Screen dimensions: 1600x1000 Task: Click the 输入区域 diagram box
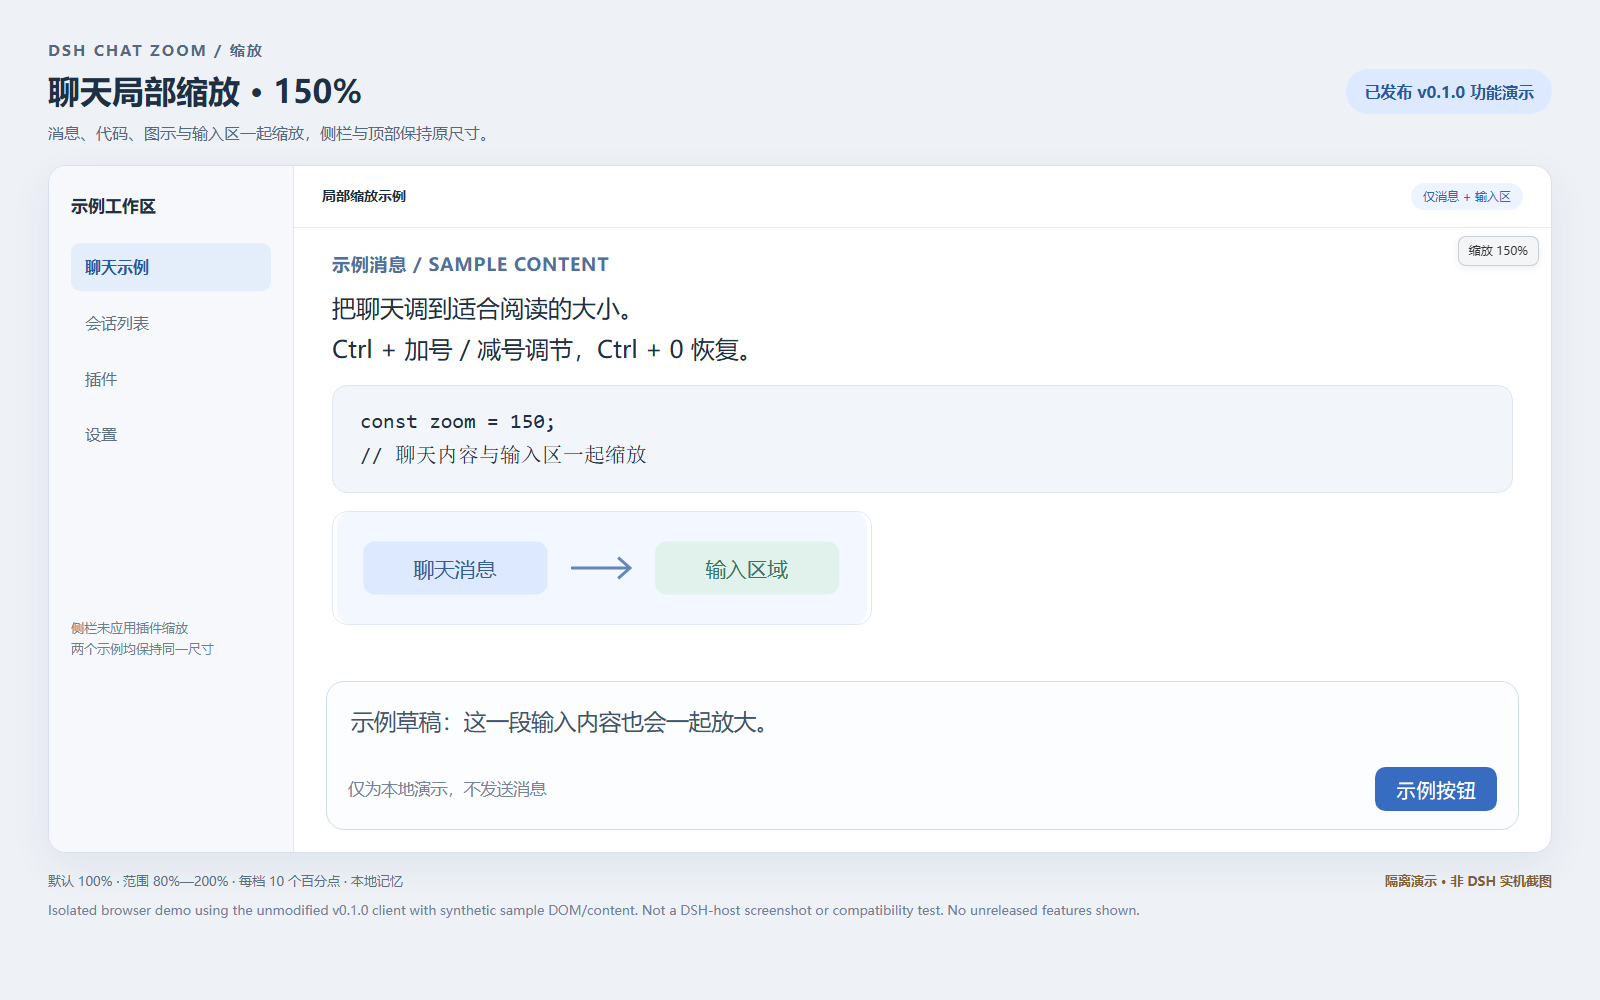pos(747,568)
